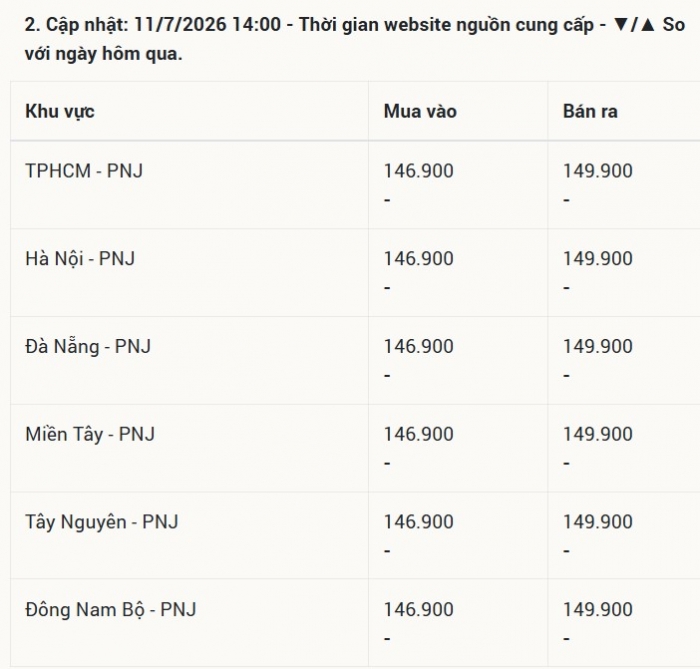The image size is (700, 669).
Task: Select the 'TPHCM - PNJ' row label
Action: click(84, 171)
